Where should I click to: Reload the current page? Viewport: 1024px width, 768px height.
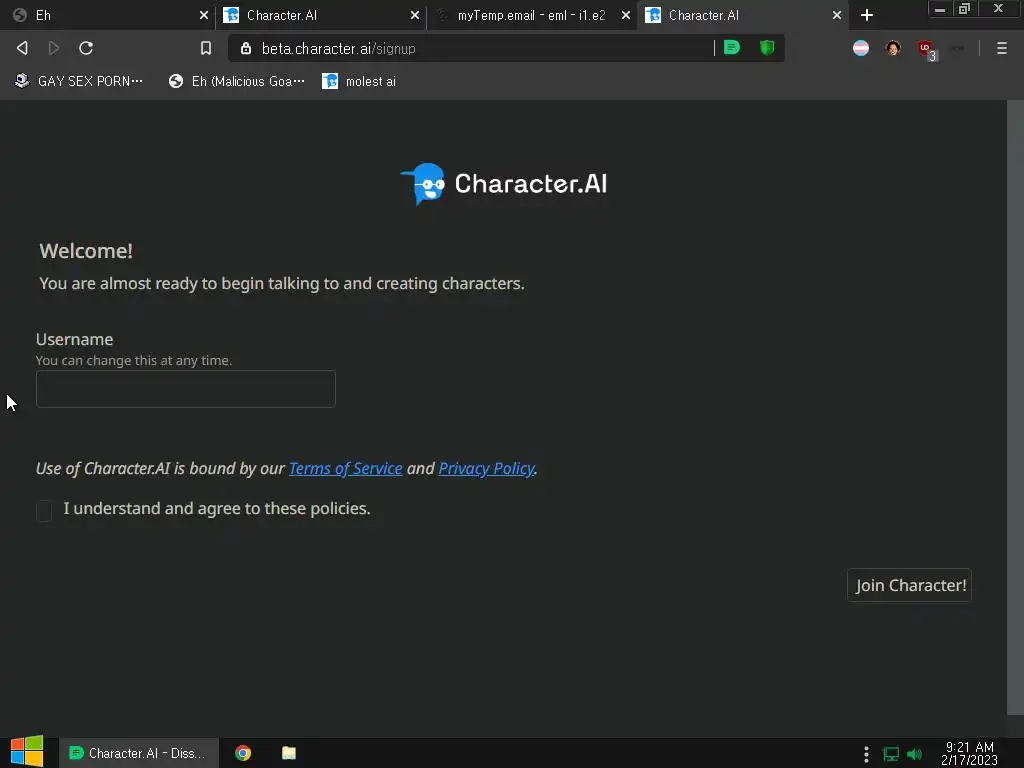86,48
